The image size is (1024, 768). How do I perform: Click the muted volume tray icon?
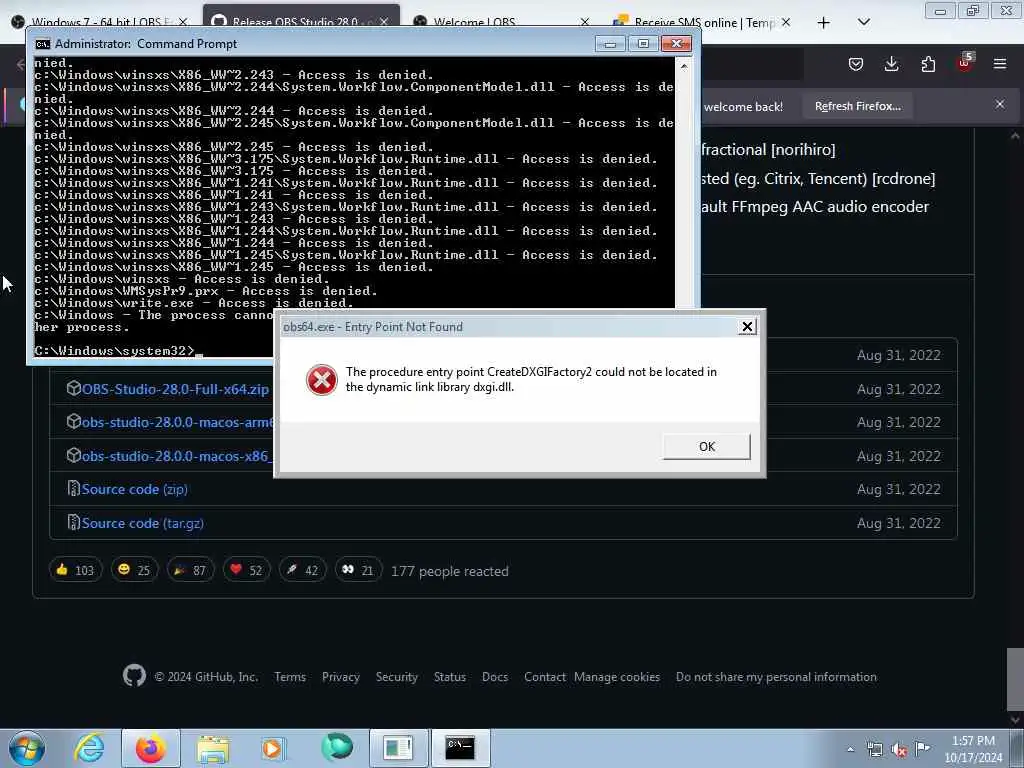click(x=899, y=750)
